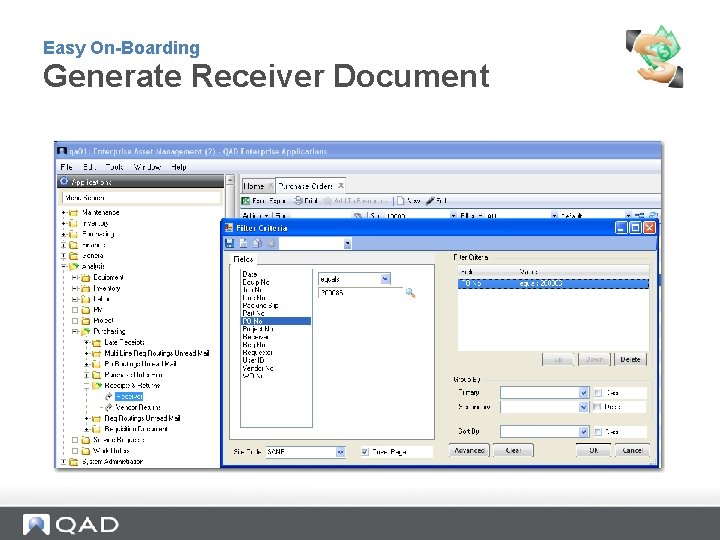
Task: Click the Edit pencil icon in toolbar
Action: 430,201
